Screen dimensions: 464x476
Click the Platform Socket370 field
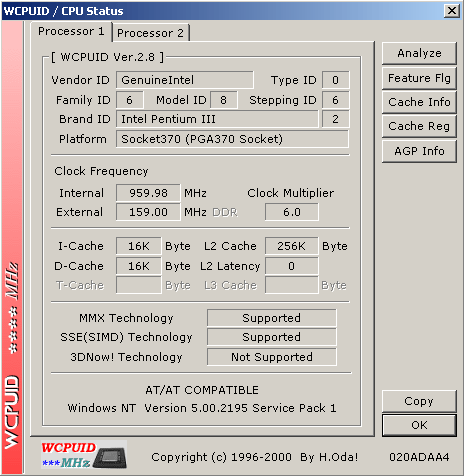pyautogui.click(x=232, y=139)
